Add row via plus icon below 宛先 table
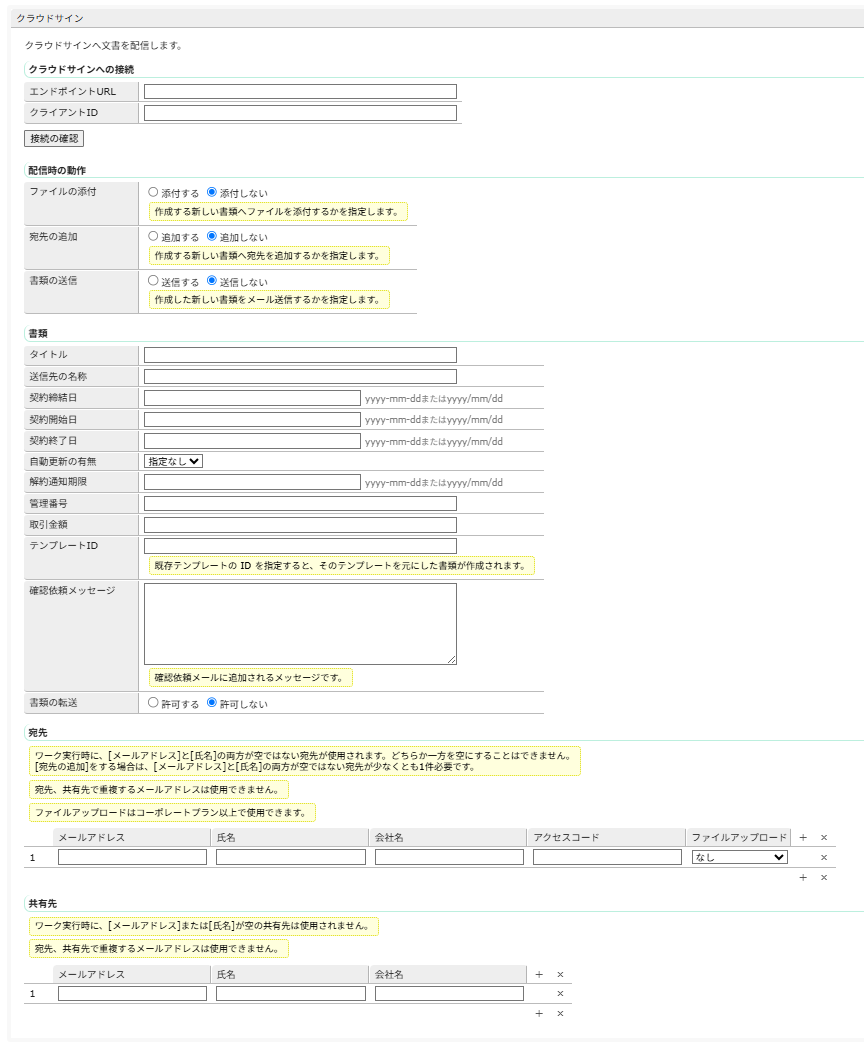Screen dimensions: 864x1049 click(x=803, y=877)
